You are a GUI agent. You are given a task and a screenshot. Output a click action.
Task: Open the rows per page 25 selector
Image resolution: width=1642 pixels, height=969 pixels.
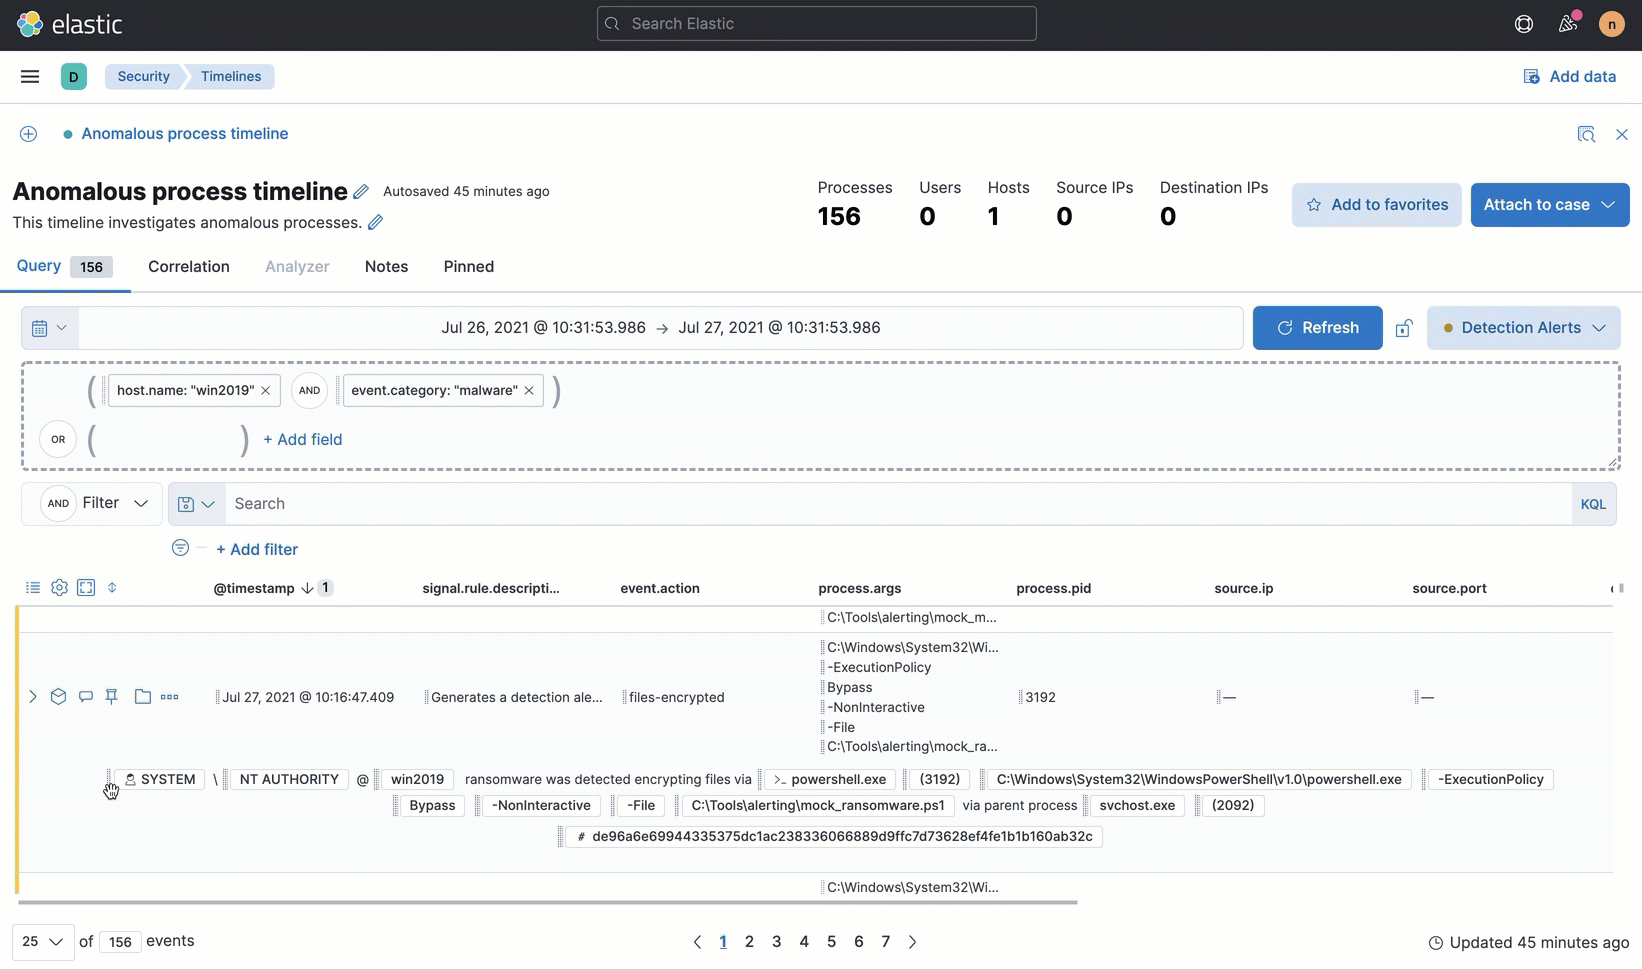coord(41,941)
